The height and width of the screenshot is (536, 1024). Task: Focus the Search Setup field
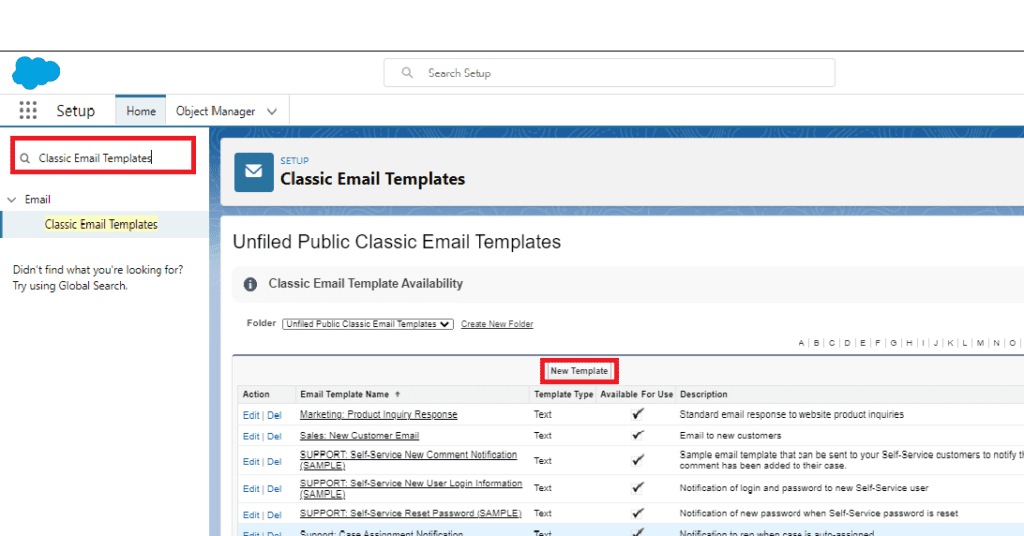pos(609,72)
